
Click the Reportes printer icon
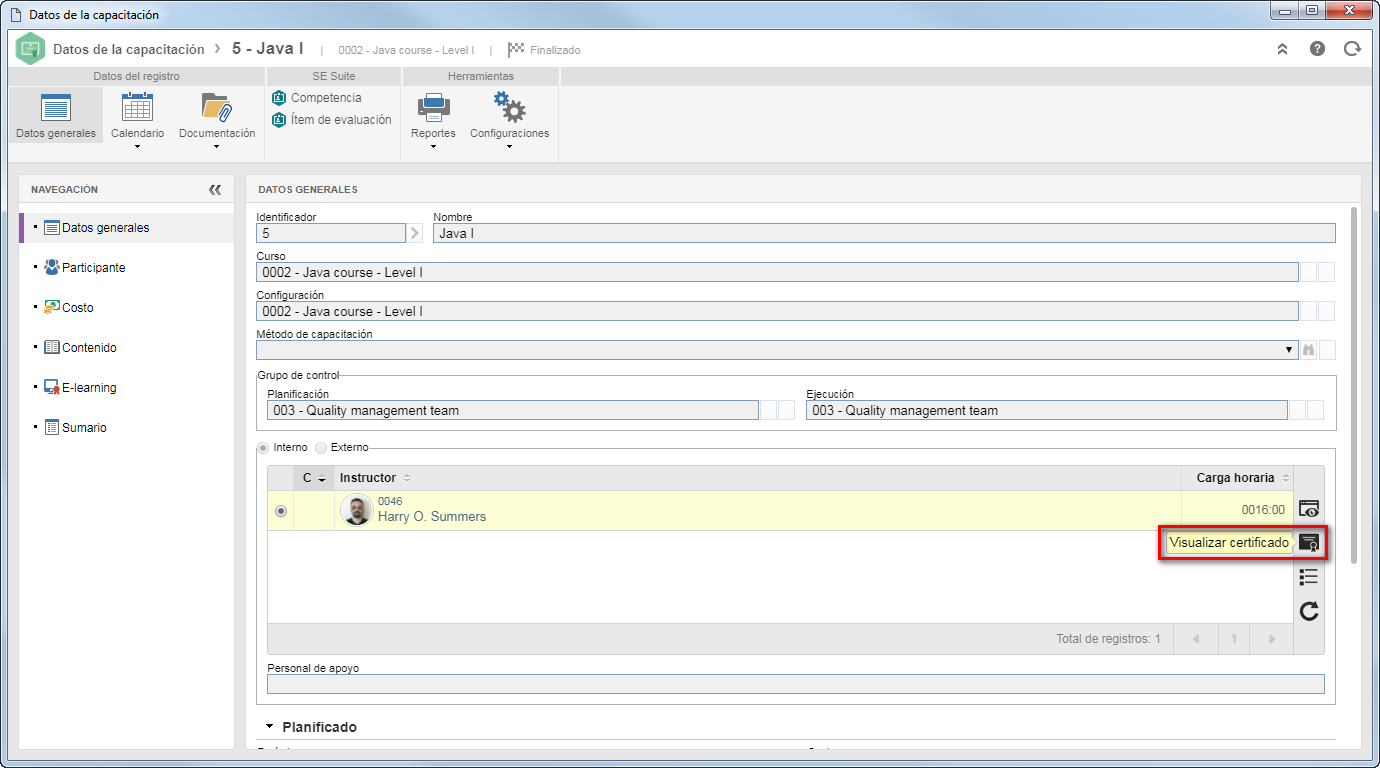pyautogui.click(x=433, y=107)
